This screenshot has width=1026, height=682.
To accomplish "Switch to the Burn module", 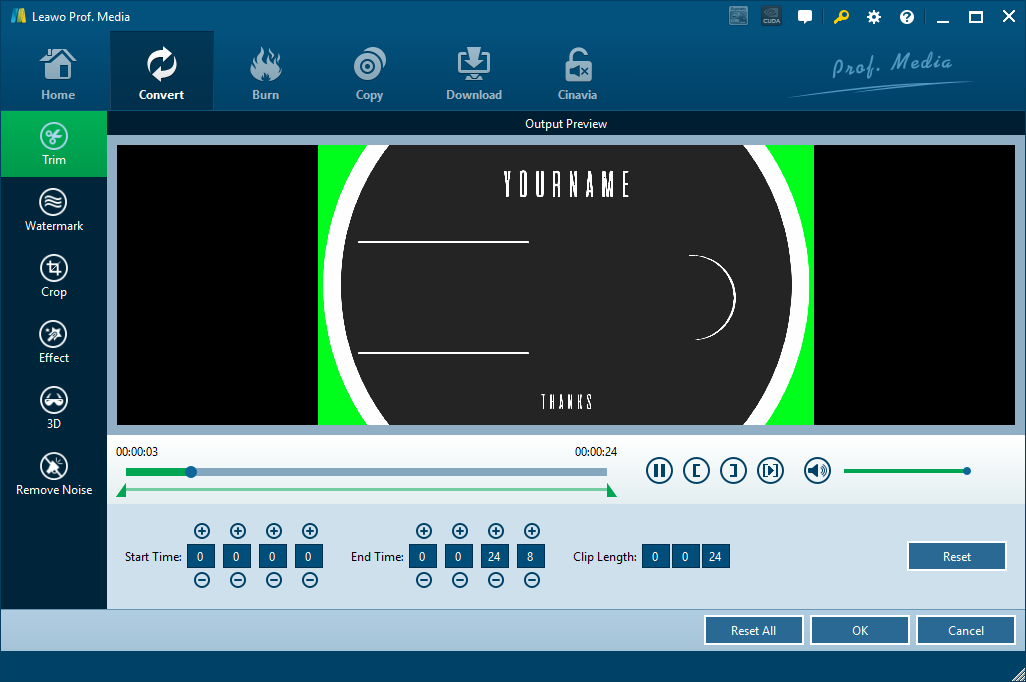I will (265, 75).
